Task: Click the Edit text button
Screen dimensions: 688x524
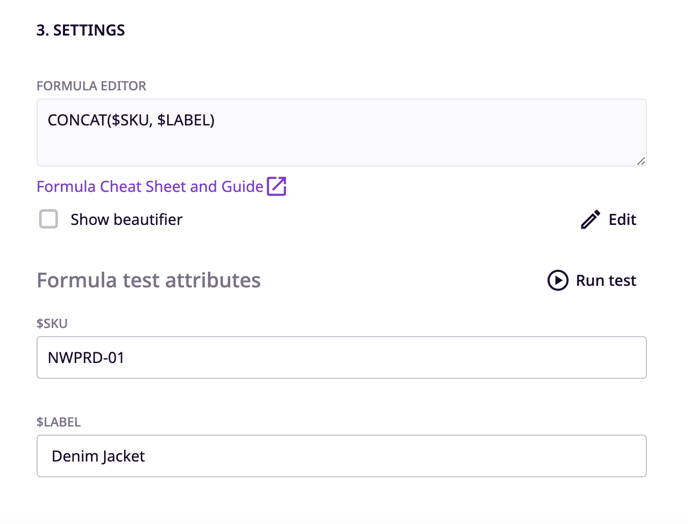Action: click(622, 219)
